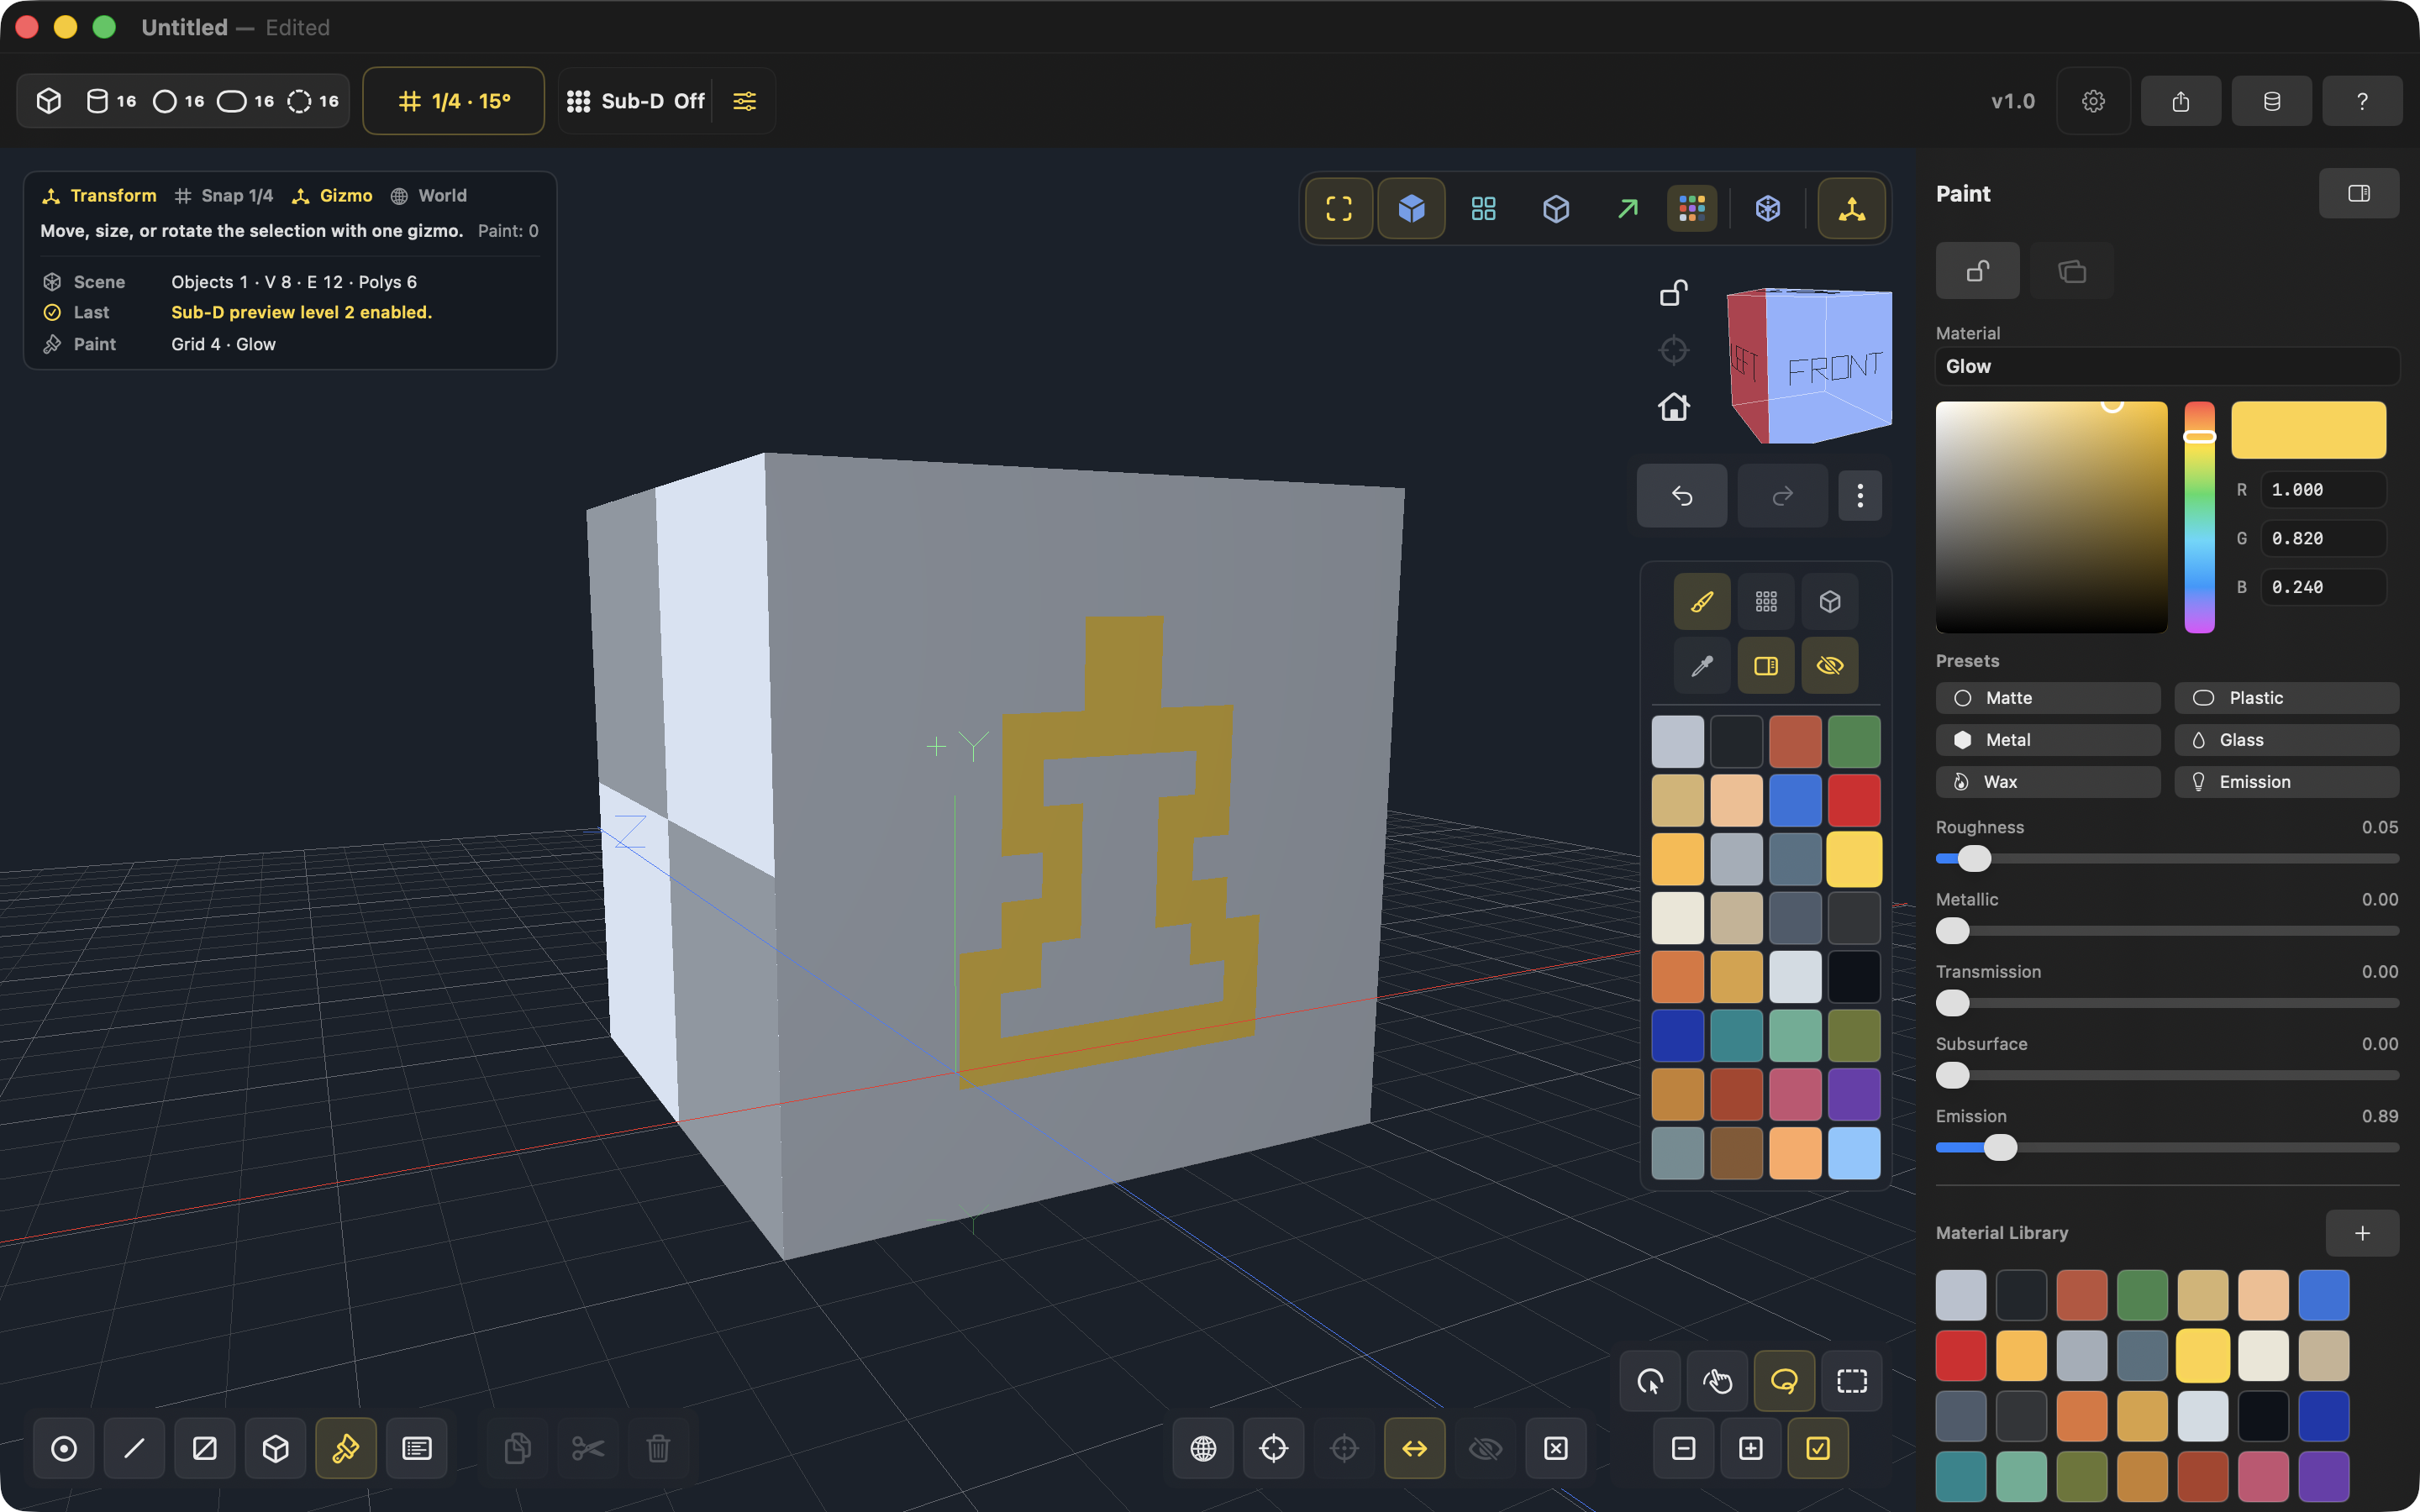Open the settings gear
This screenshot has width=2420, height=1512.
coord(2093,101)
